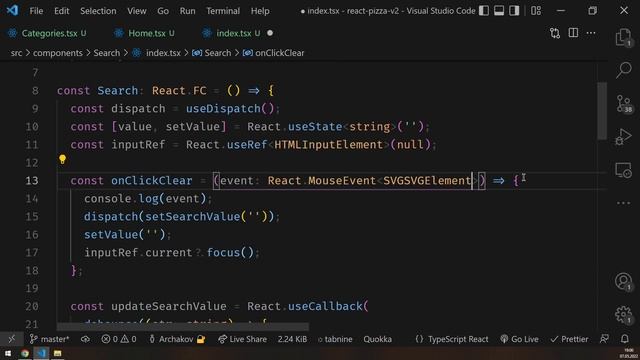Screen dimensions: 640x360
Task: Open Customize Layout button
Action: click(x=536, y=11)
